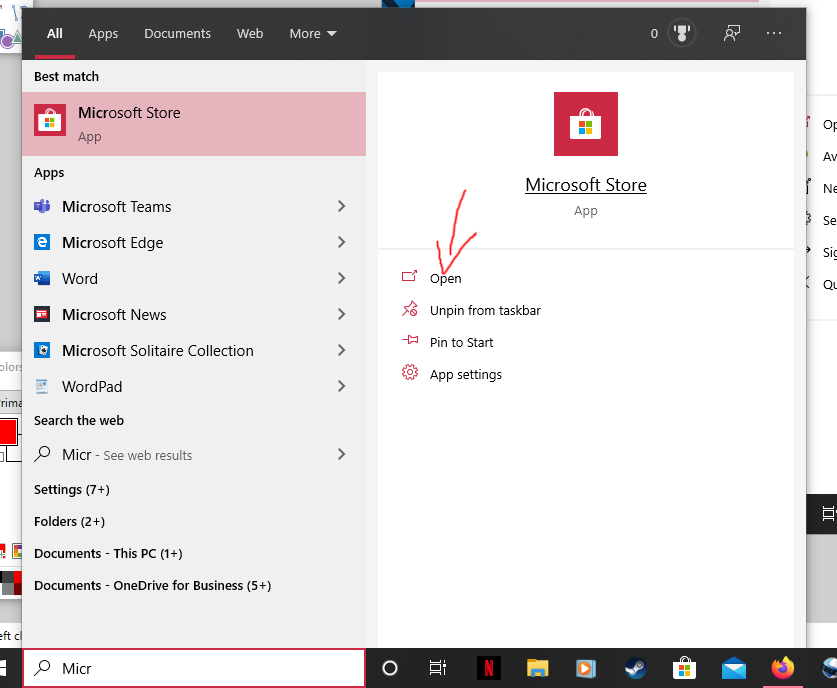Expand Word result chevron

click(x=342, y=278)
